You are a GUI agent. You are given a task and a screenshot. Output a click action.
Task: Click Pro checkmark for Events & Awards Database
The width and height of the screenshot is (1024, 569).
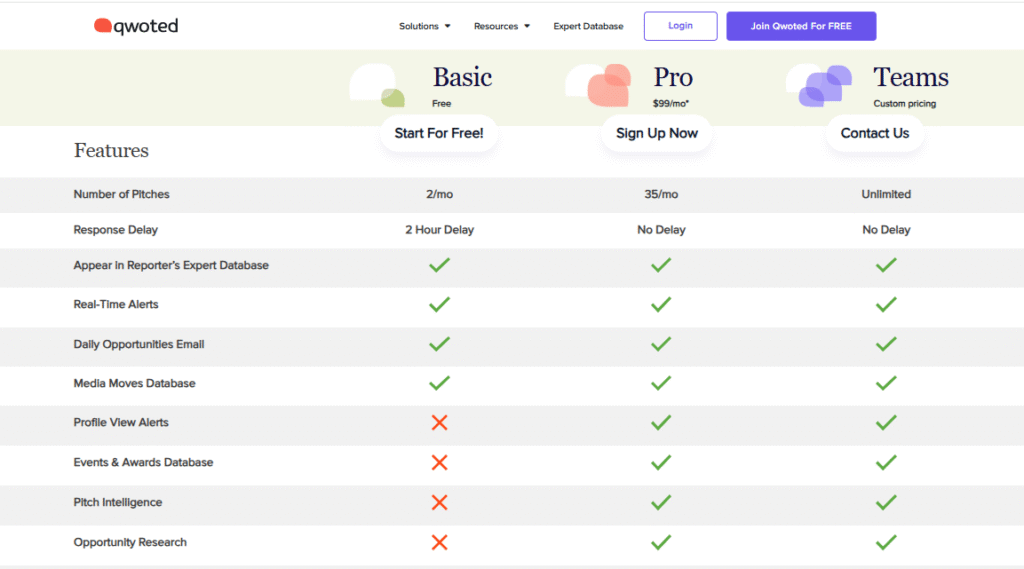(x=660, y=462)
